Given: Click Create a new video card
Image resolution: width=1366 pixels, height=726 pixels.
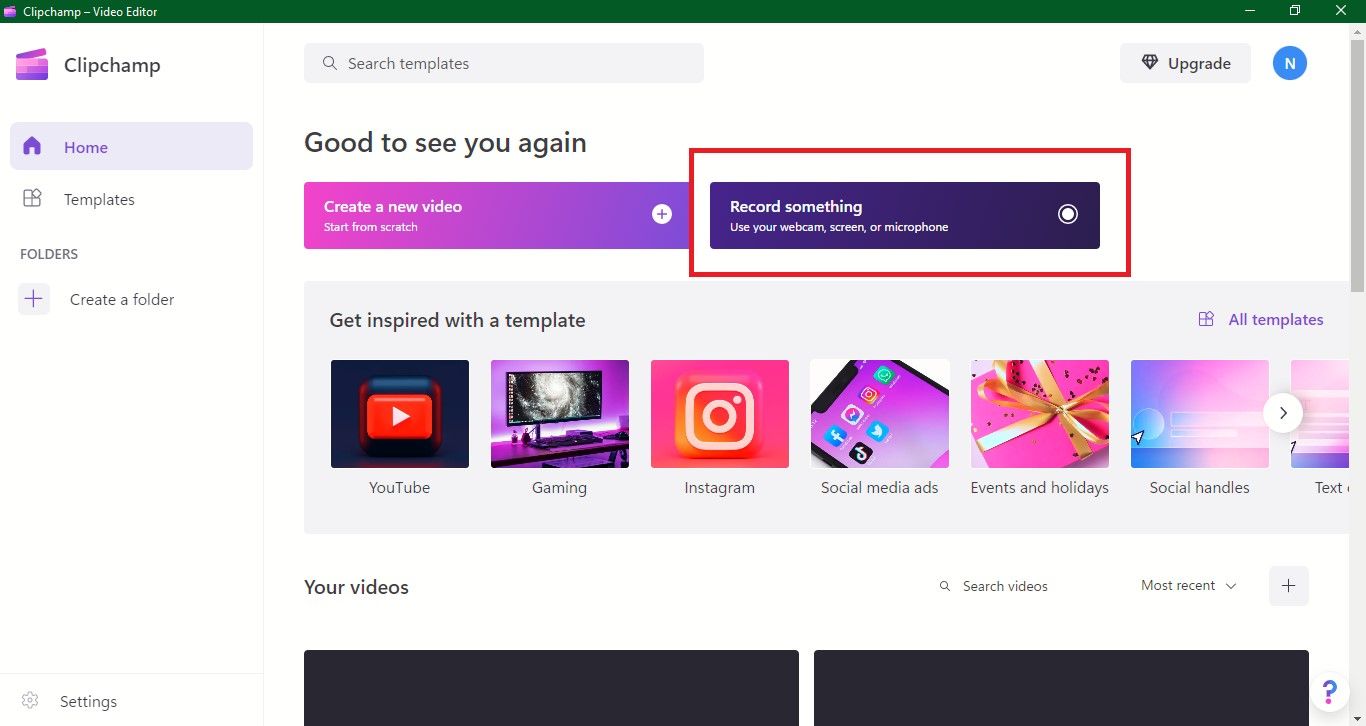Looking at the screenshot, I should point(497,215).
